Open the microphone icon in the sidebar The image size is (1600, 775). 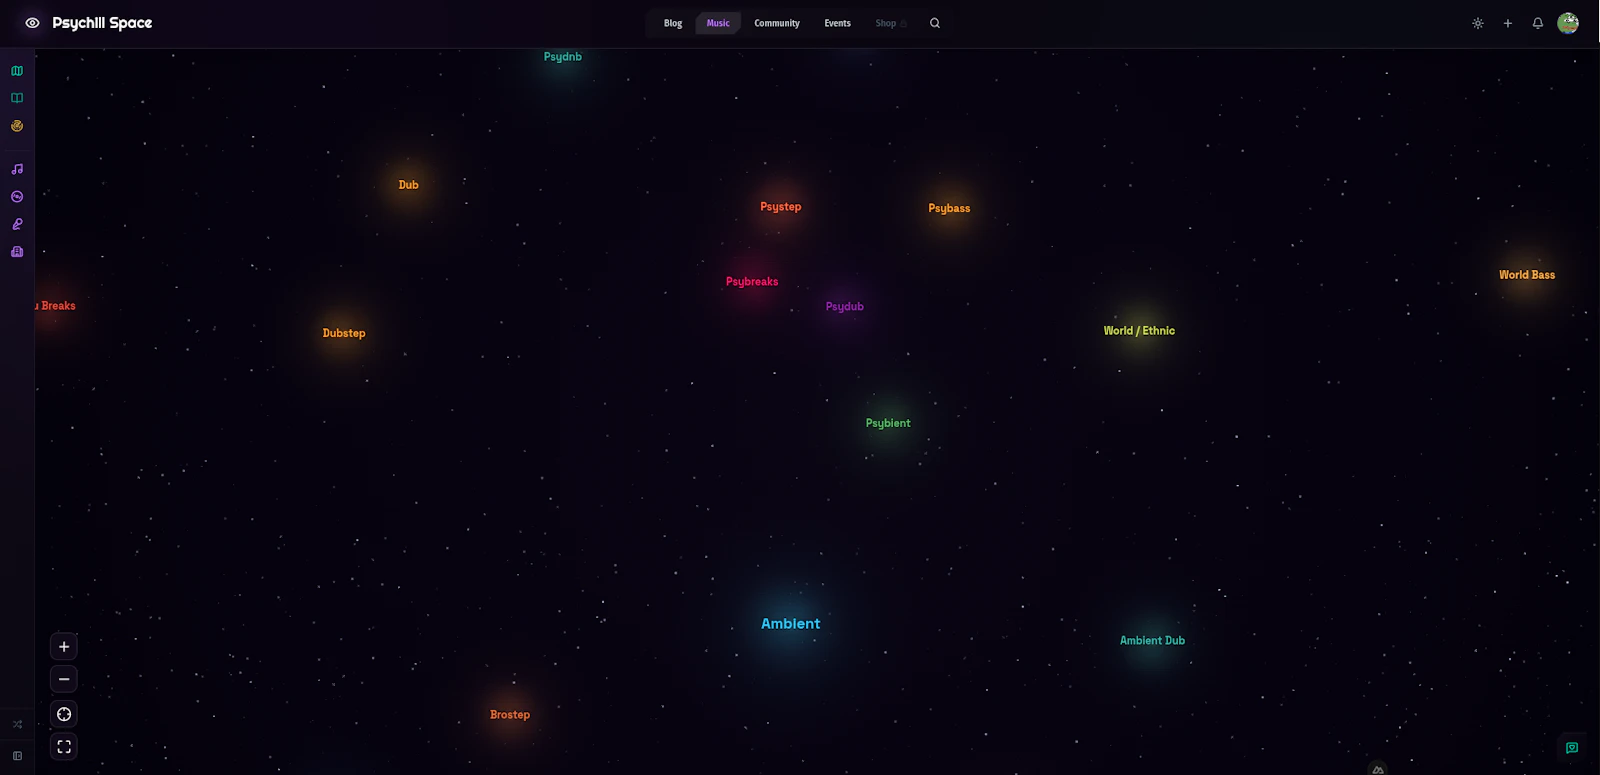pos(17,224)
